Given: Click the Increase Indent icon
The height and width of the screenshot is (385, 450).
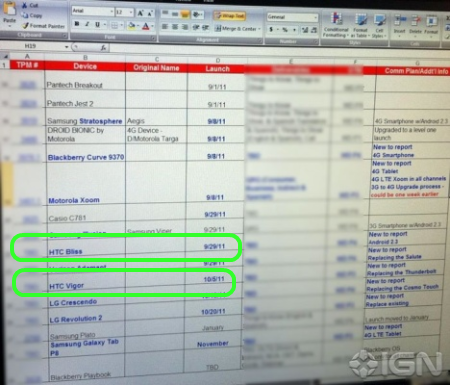Looking at the screenshot, I should point(205,28).
